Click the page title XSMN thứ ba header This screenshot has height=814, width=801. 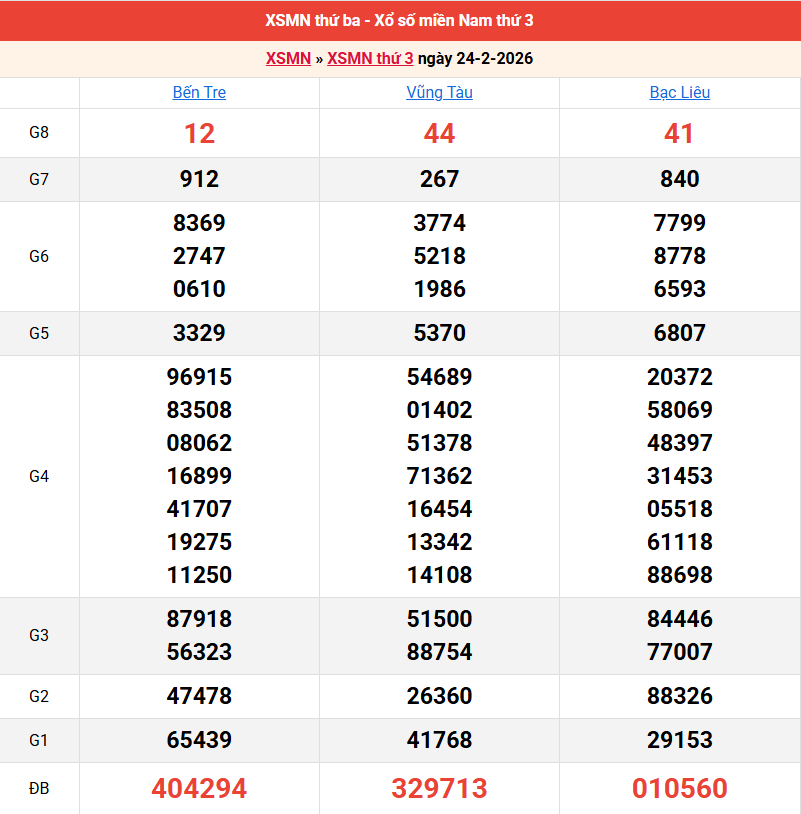(400, 21)
